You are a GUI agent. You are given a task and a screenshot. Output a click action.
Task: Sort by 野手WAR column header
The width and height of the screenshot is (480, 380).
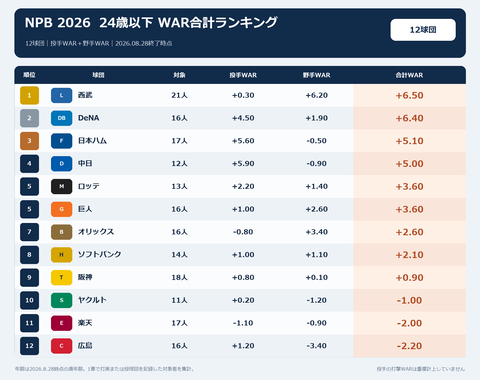[x=317, y=75]
